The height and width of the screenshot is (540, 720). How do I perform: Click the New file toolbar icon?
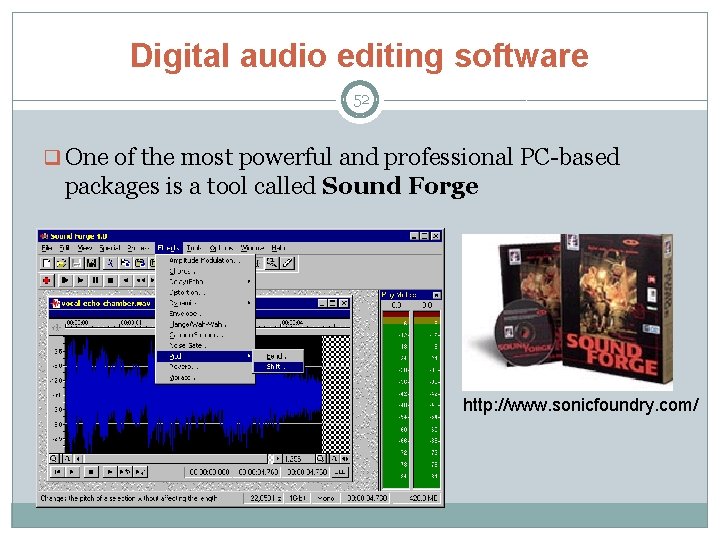click(x=47, y=263)
